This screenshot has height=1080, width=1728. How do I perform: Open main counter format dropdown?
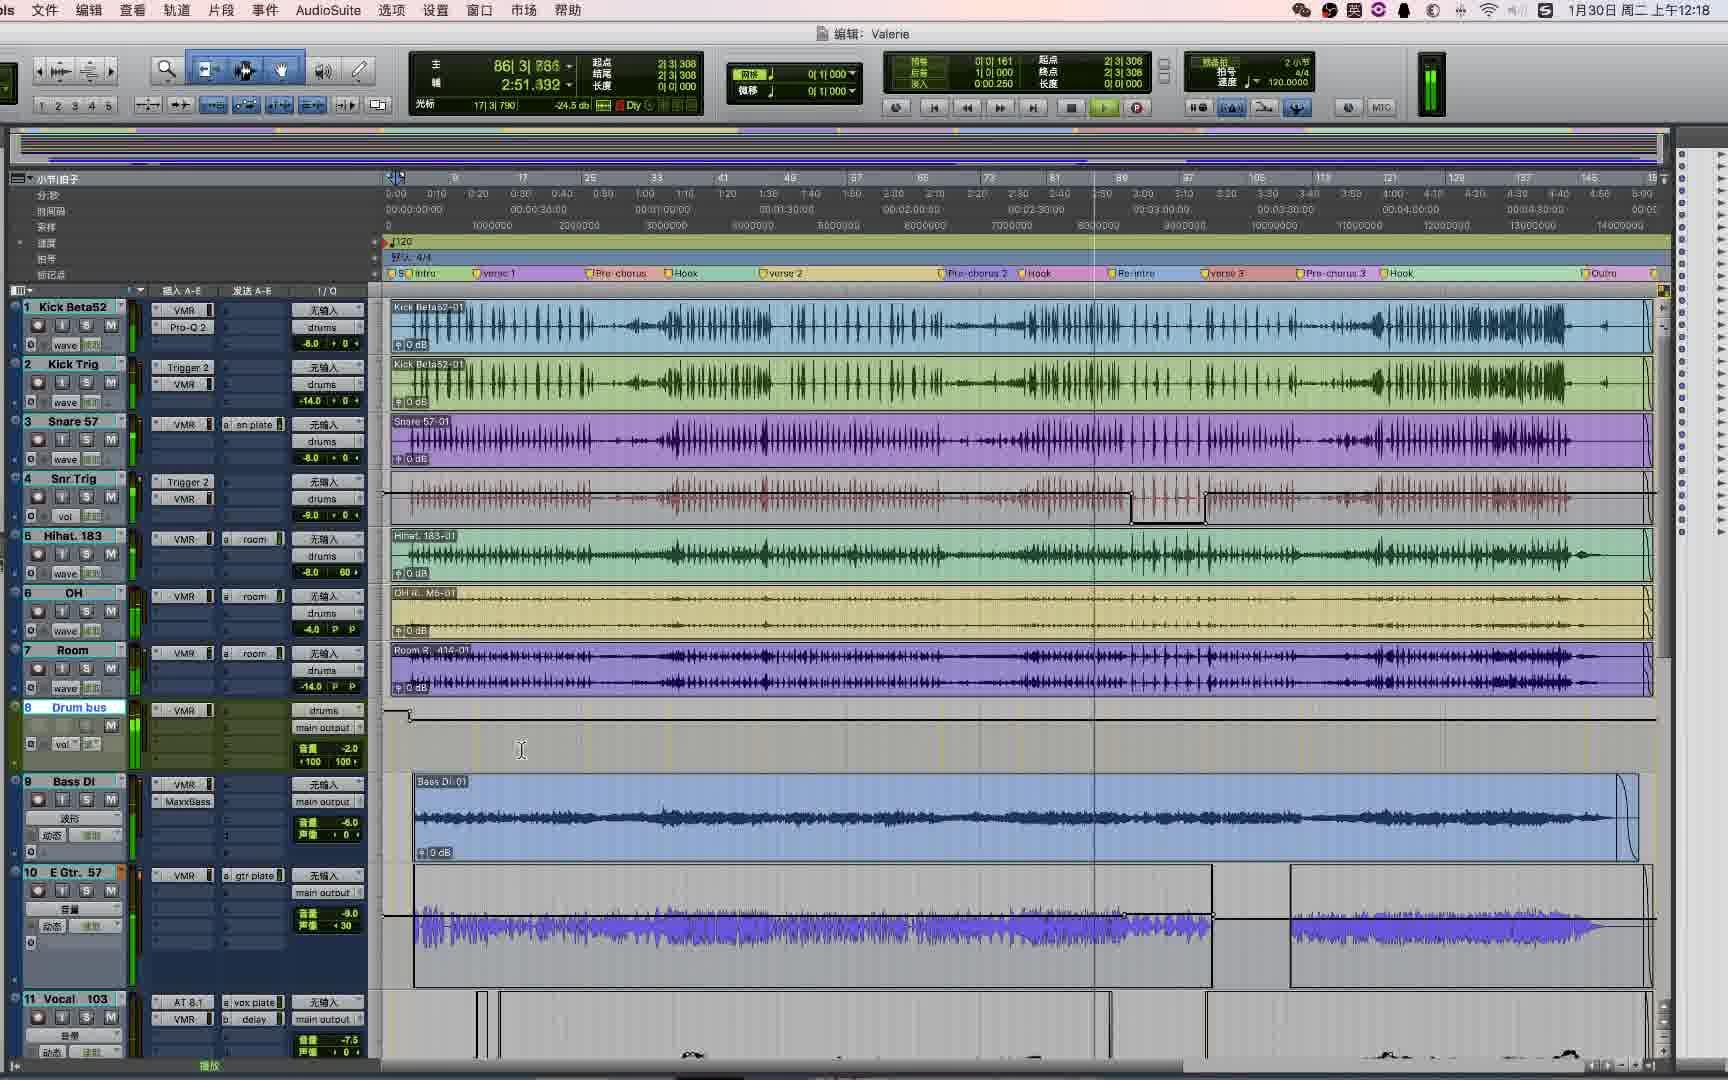[569, 66]
